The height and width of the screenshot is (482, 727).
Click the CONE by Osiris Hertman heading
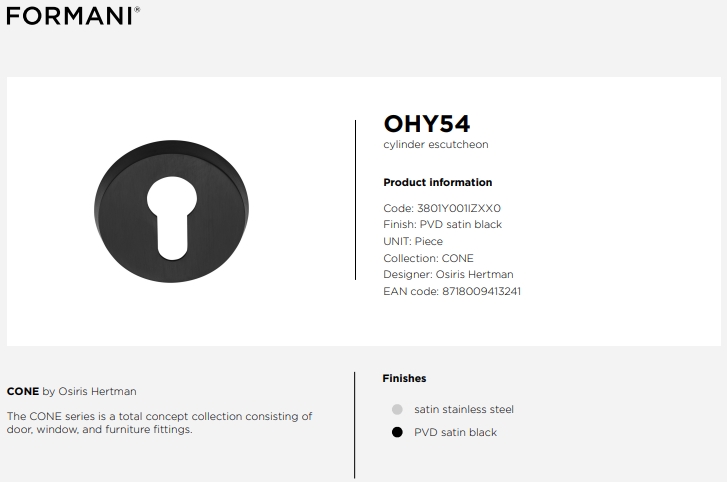click(71, 391)
